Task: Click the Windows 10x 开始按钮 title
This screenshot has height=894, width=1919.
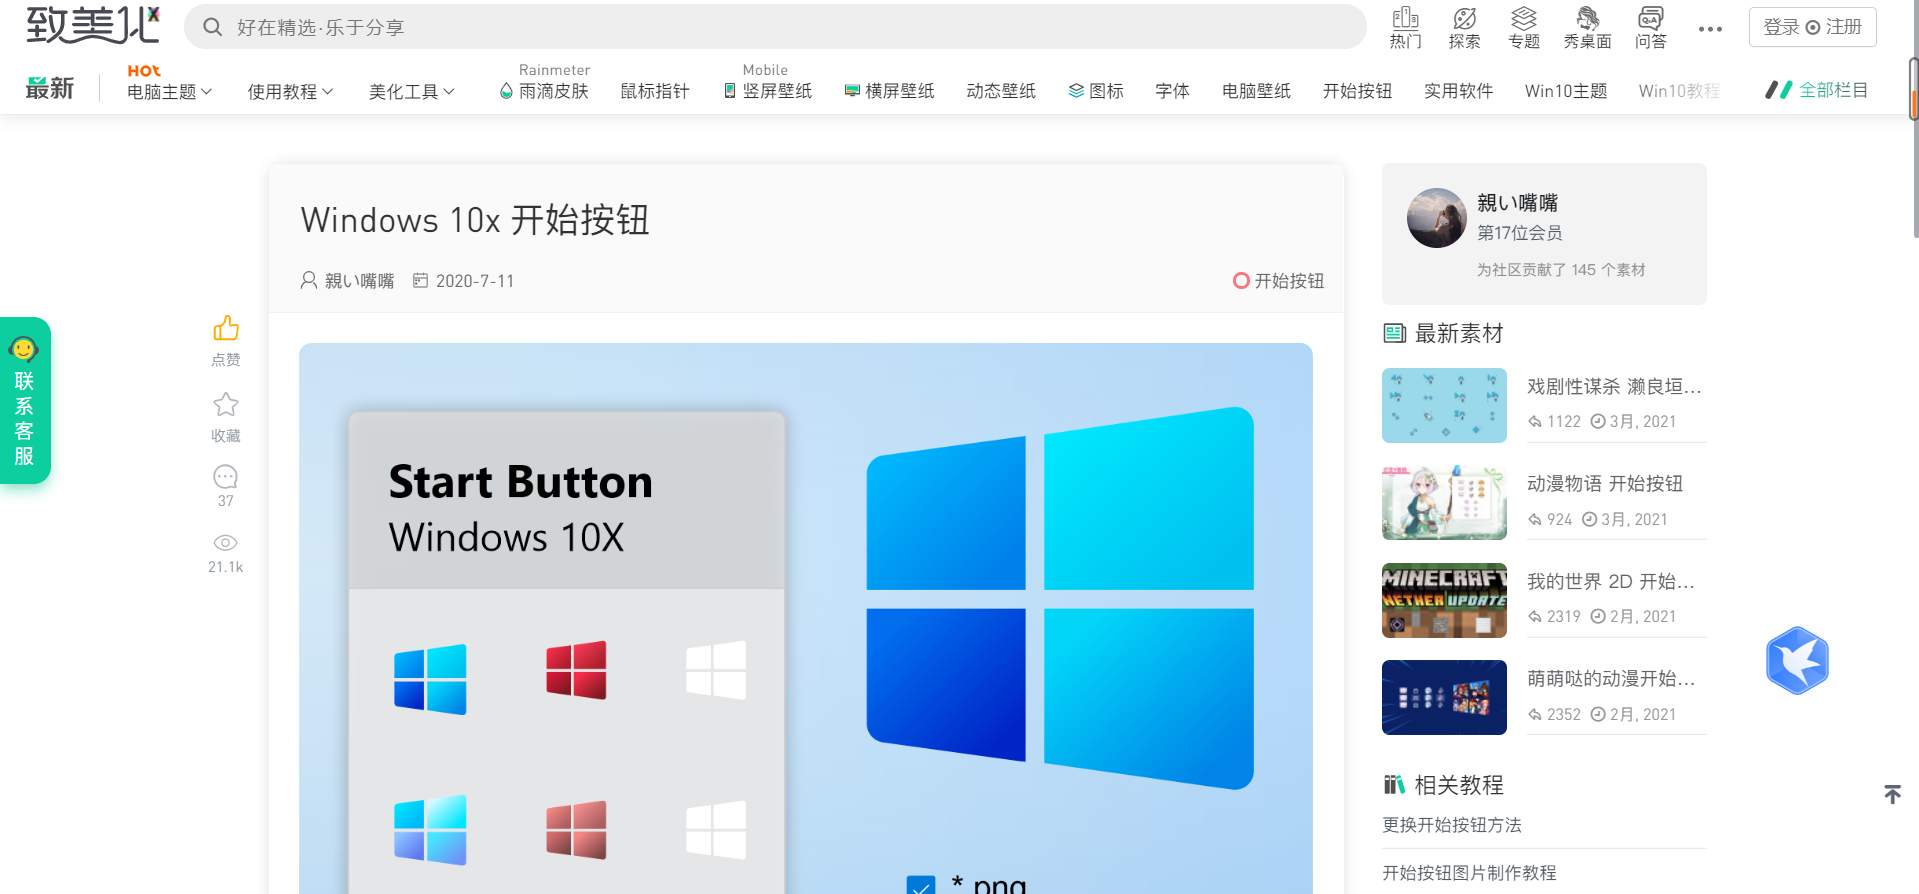Action: pyautogui.click(x=475, y=220)
